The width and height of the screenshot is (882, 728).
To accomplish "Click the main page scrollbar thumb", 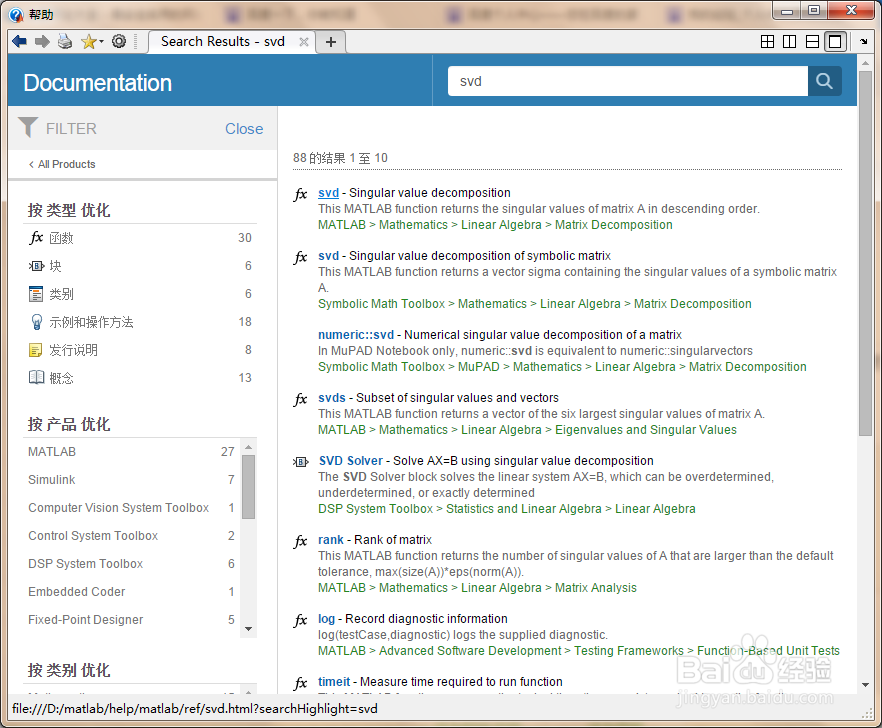I will [865, 253].
